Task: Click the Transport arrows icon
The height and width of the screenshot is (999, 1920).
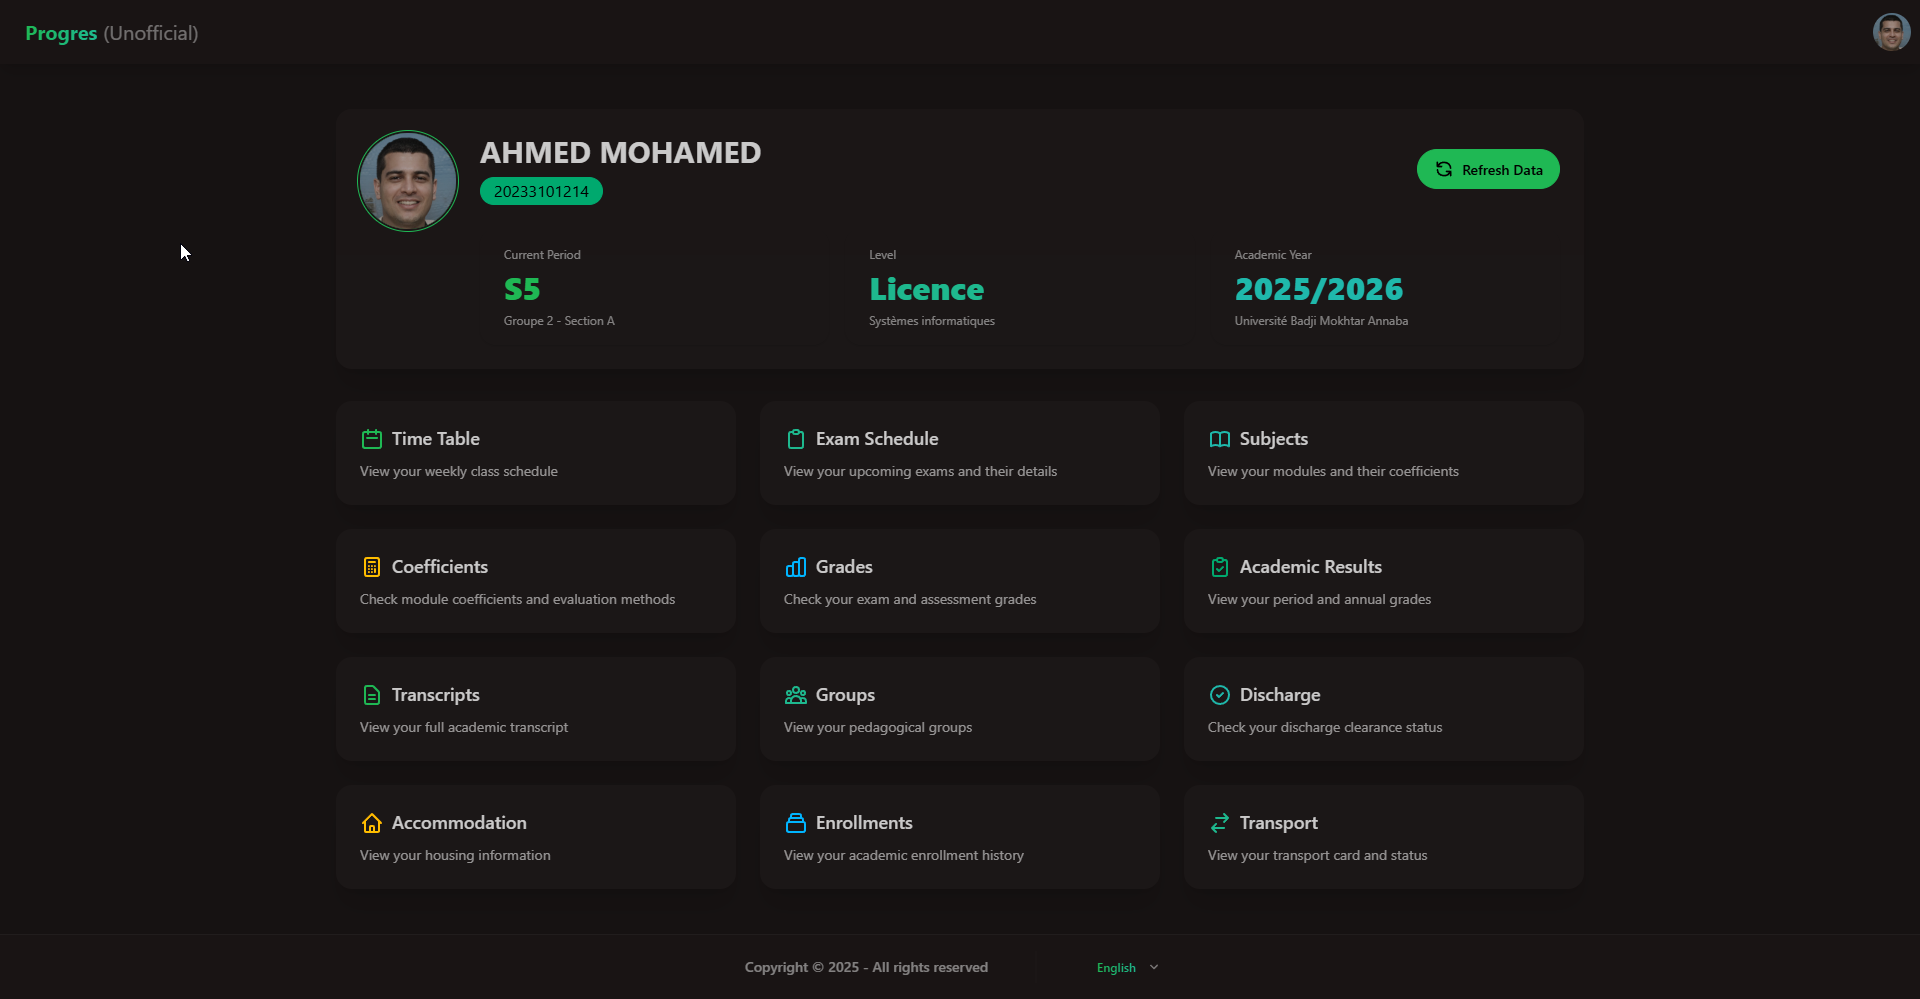Action: click(1219, 822)
